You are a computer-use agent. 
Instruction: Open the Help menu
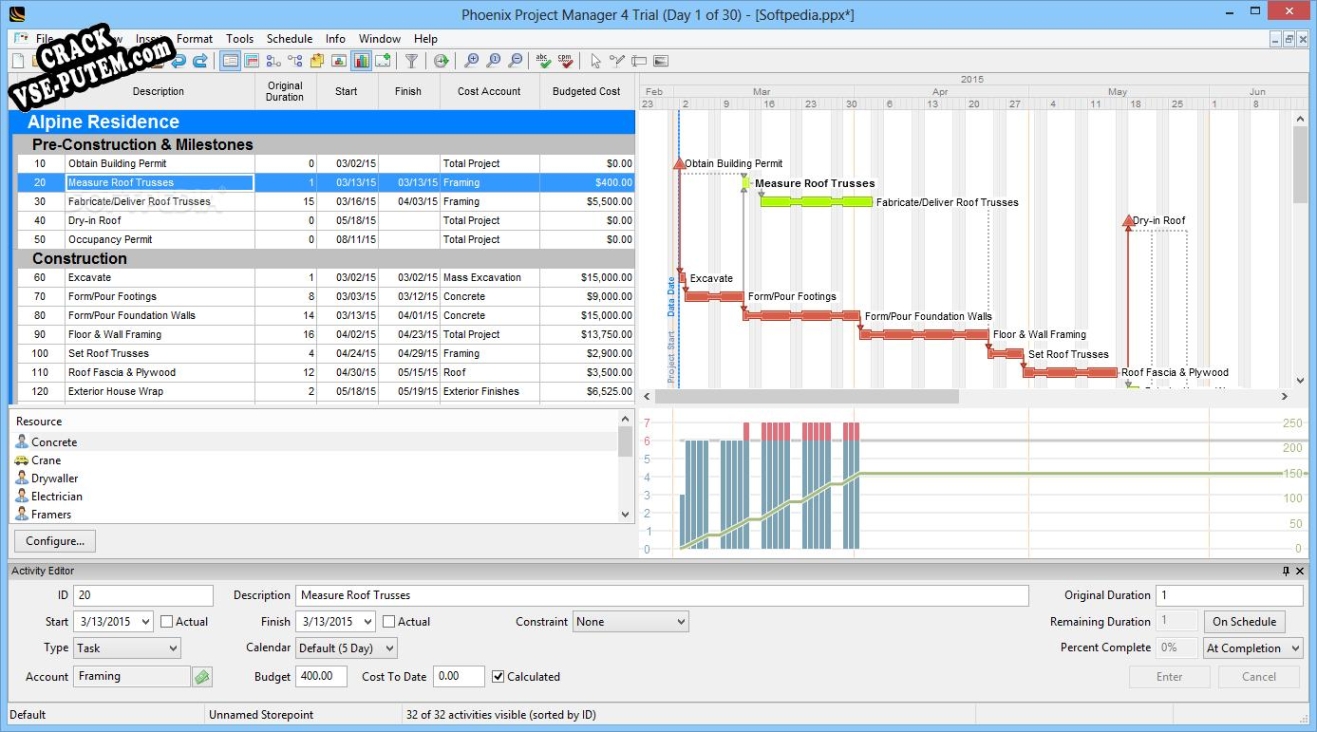pos(426,39)
